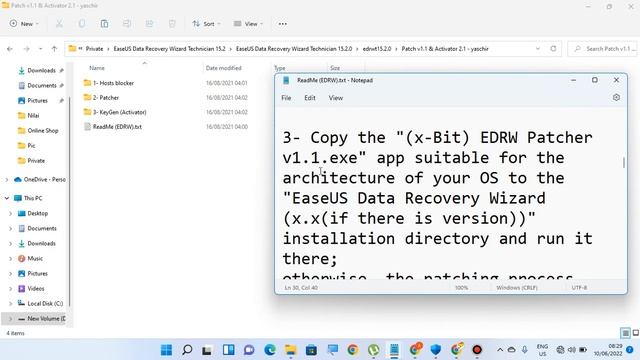Open the See more (…) toolbar menu

click(x=282, y=24)
